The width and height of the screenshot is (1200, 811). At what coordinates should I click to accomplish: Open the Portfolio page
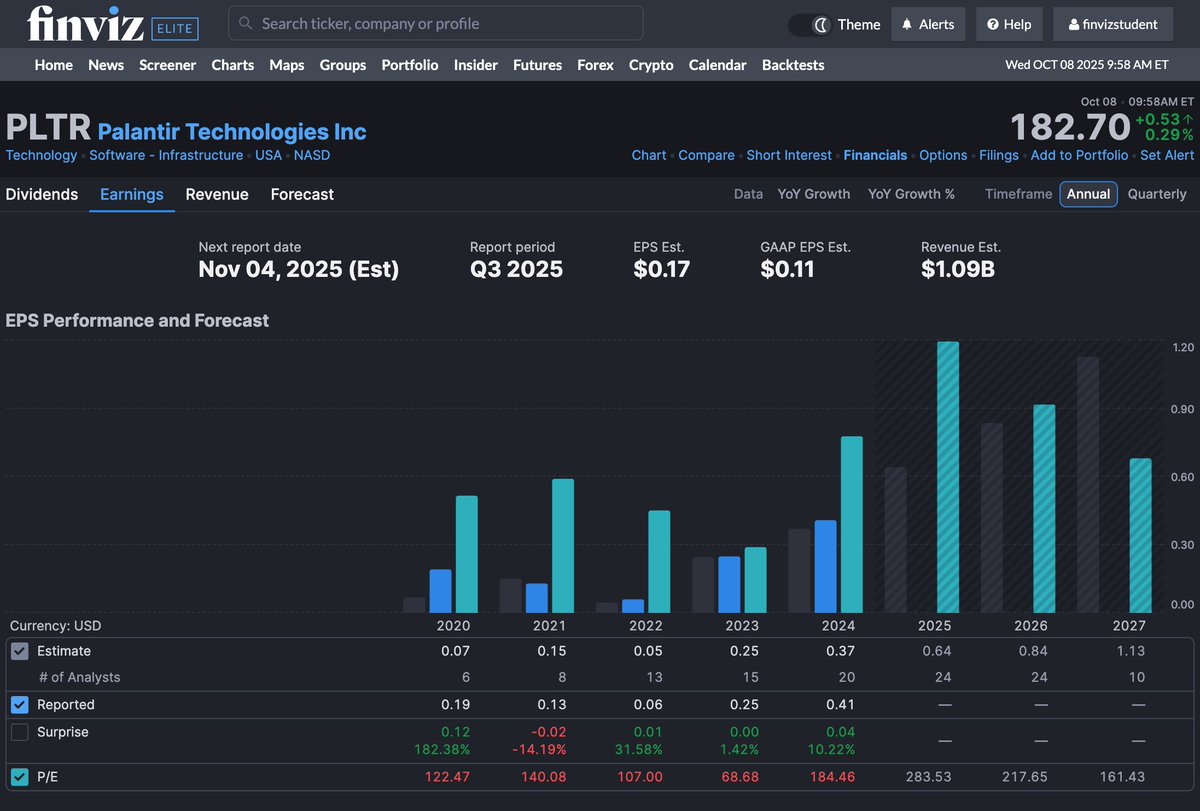410,65
